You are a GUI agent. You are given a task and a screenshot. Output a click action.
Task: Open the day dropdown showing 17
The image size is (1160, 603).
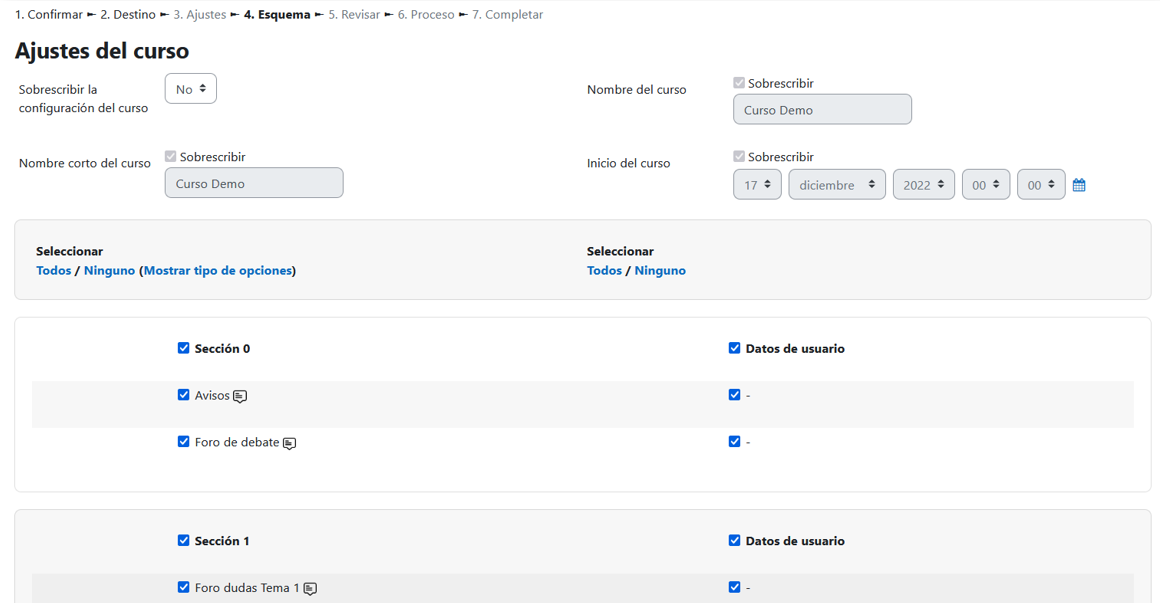(x=757, y=185)
